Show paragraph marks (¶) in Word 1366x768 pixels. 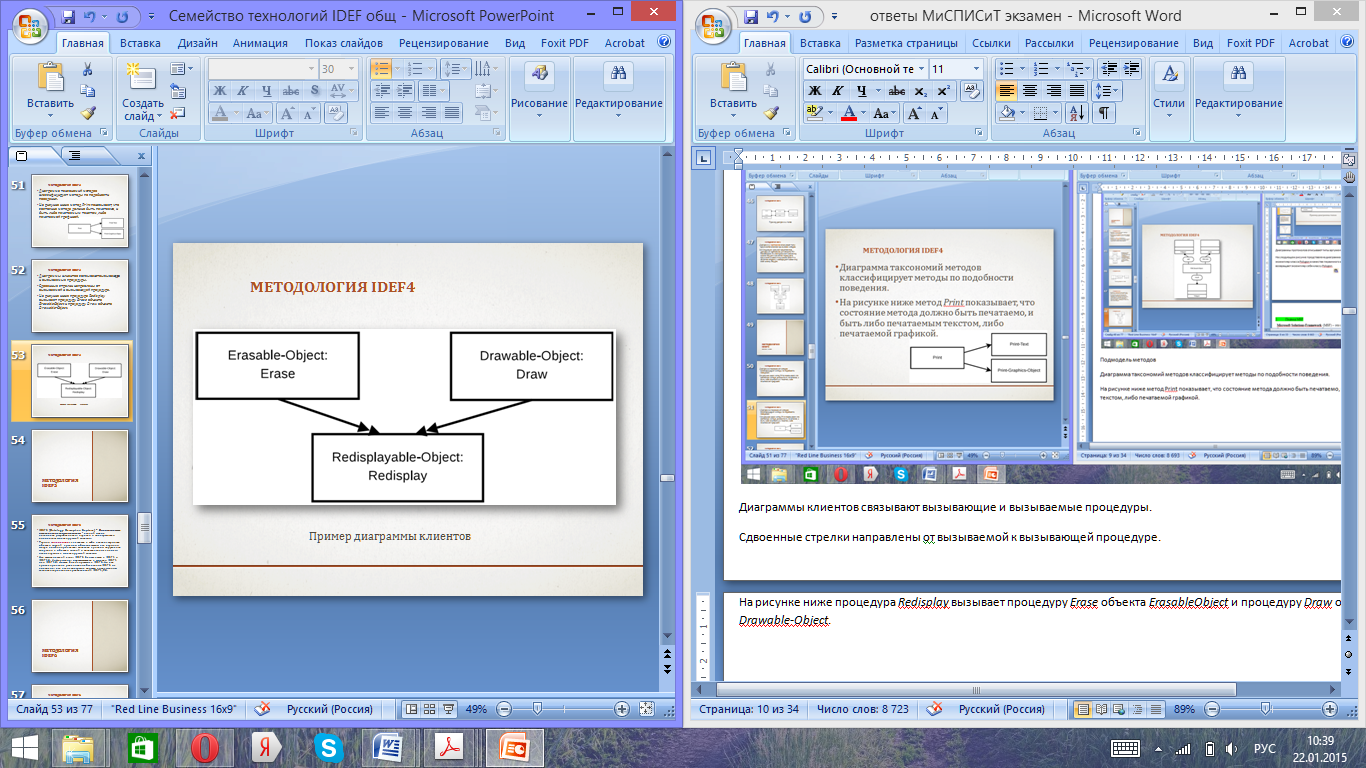(x=1104, y=113)
